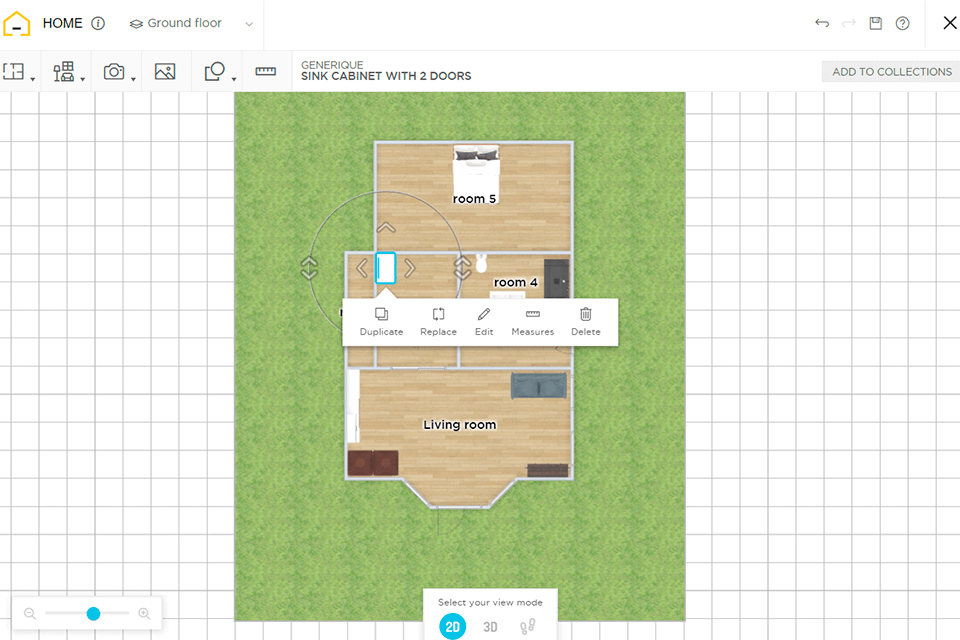960x640 pixels.
Task: Delete the selected sink cabinet
Action: coord(586,322)
